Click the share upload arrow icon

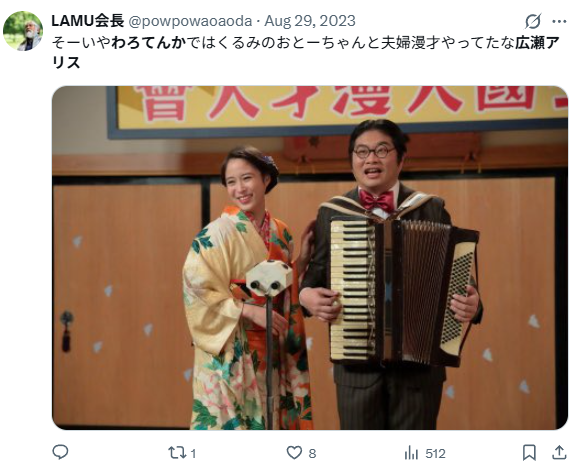[559, 453]
